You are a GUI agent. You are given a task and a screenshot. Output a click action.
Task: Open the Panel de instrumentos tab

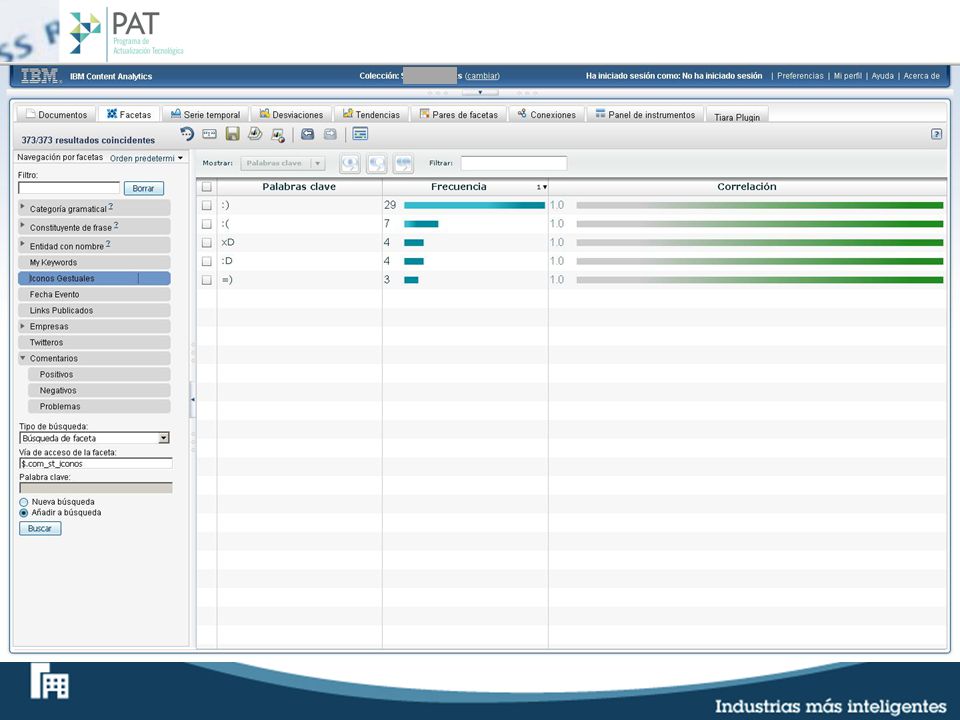645,114
